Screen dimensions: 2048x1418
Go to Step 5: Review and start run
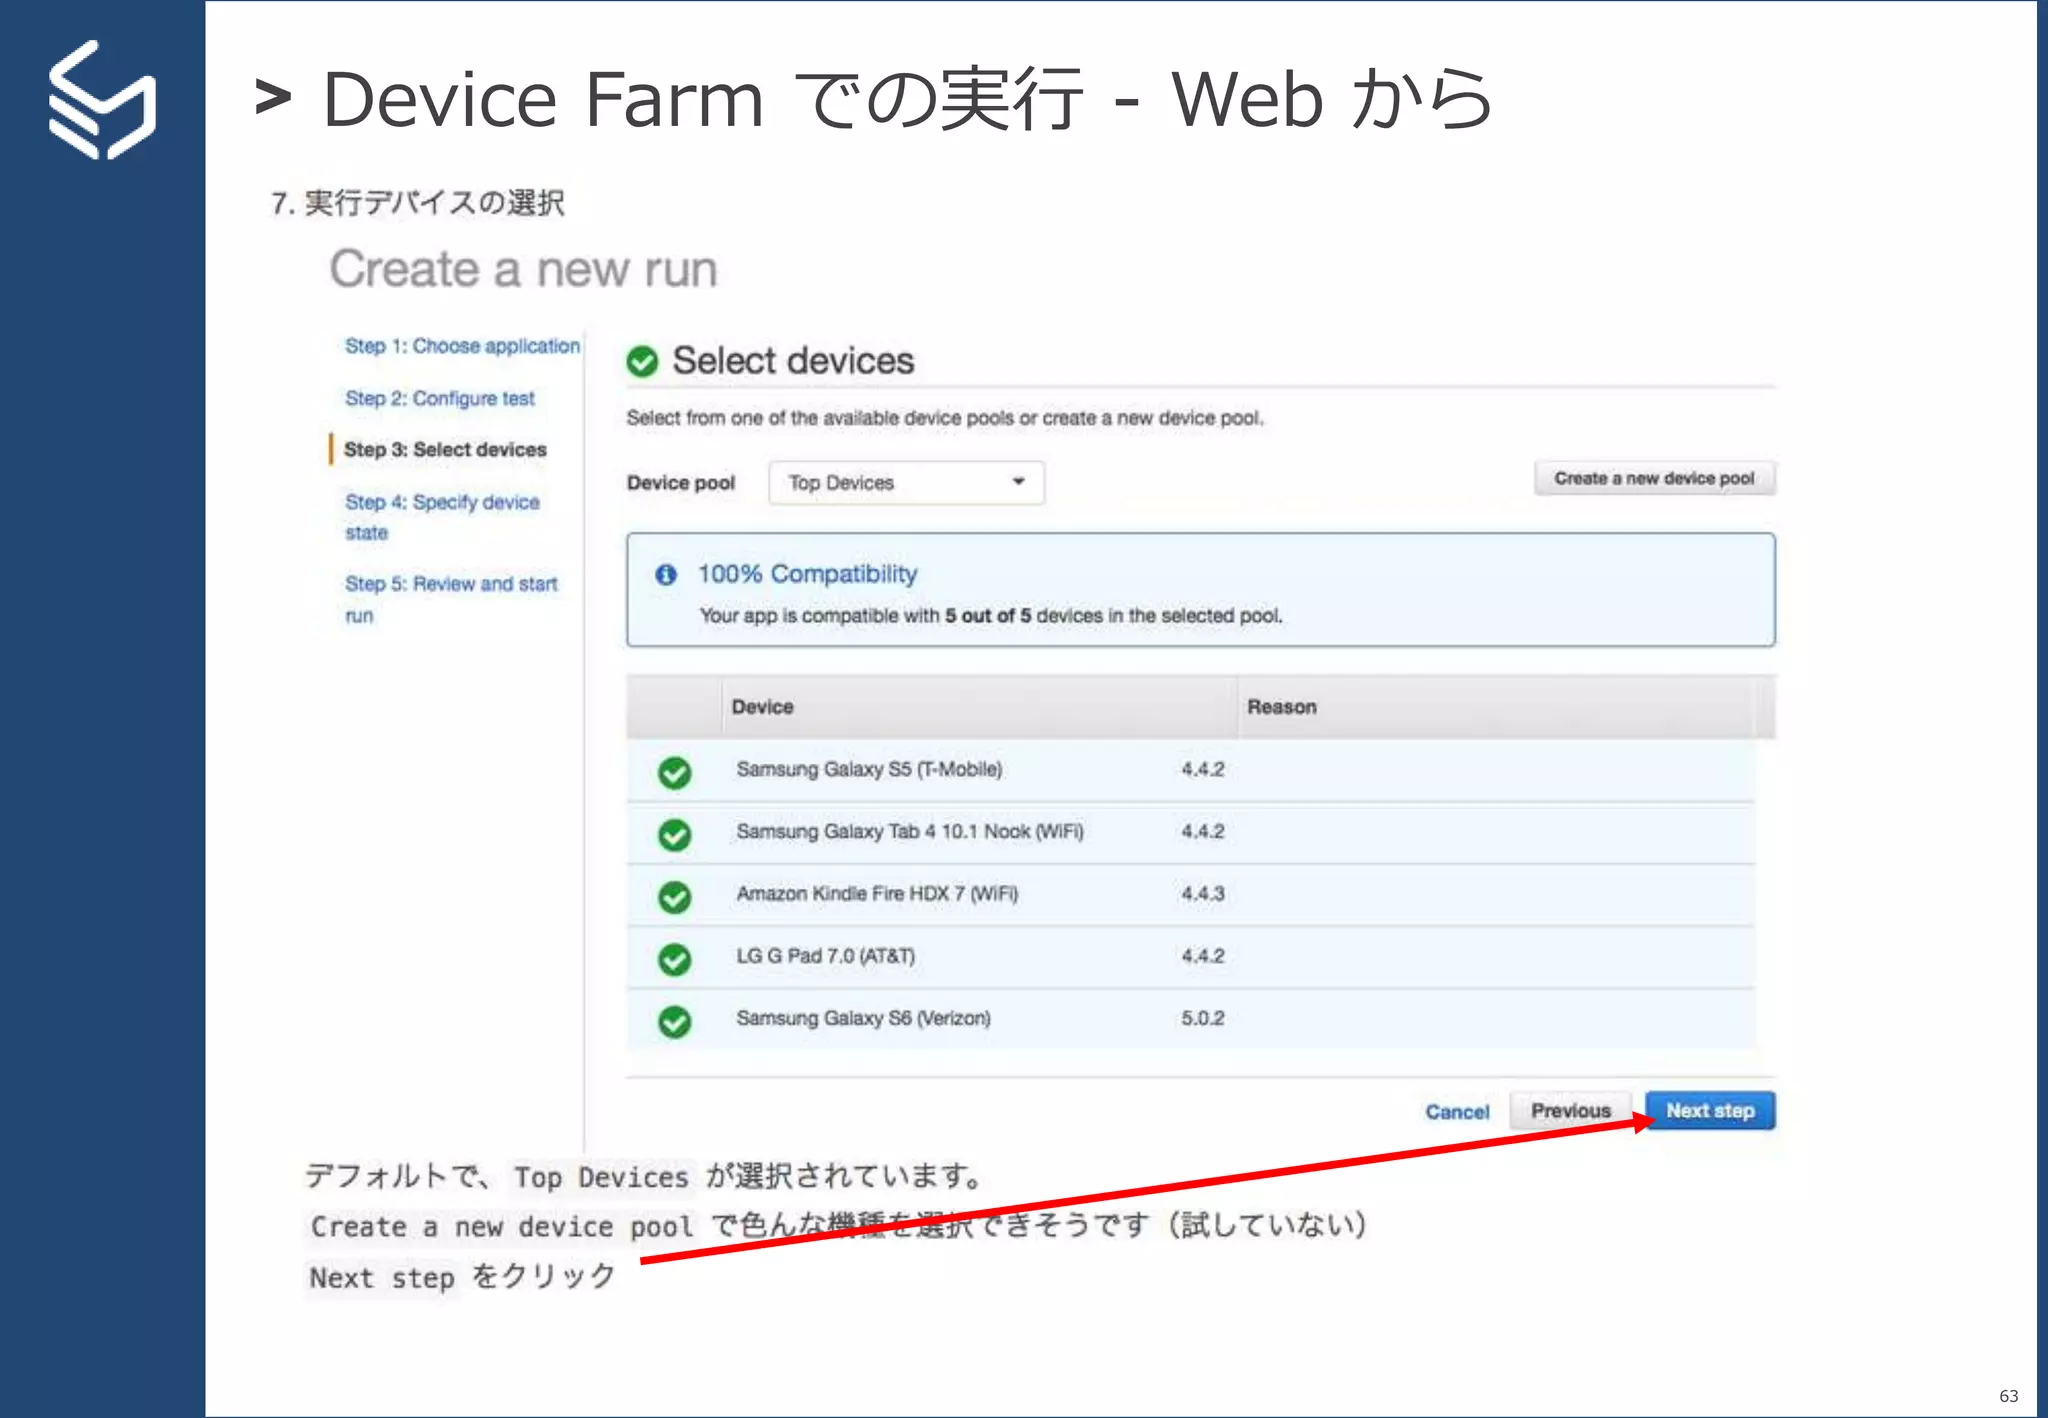point(451,599)
